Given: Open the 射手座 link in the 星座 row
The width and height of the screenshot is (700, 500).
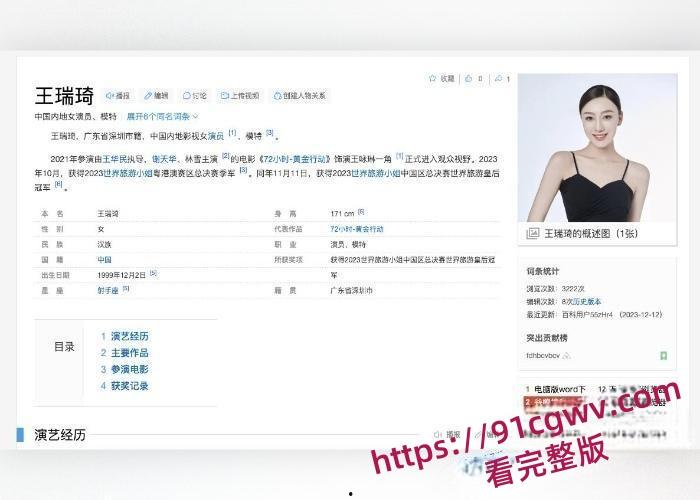Looking at the screenshot, I should (108, 290).
